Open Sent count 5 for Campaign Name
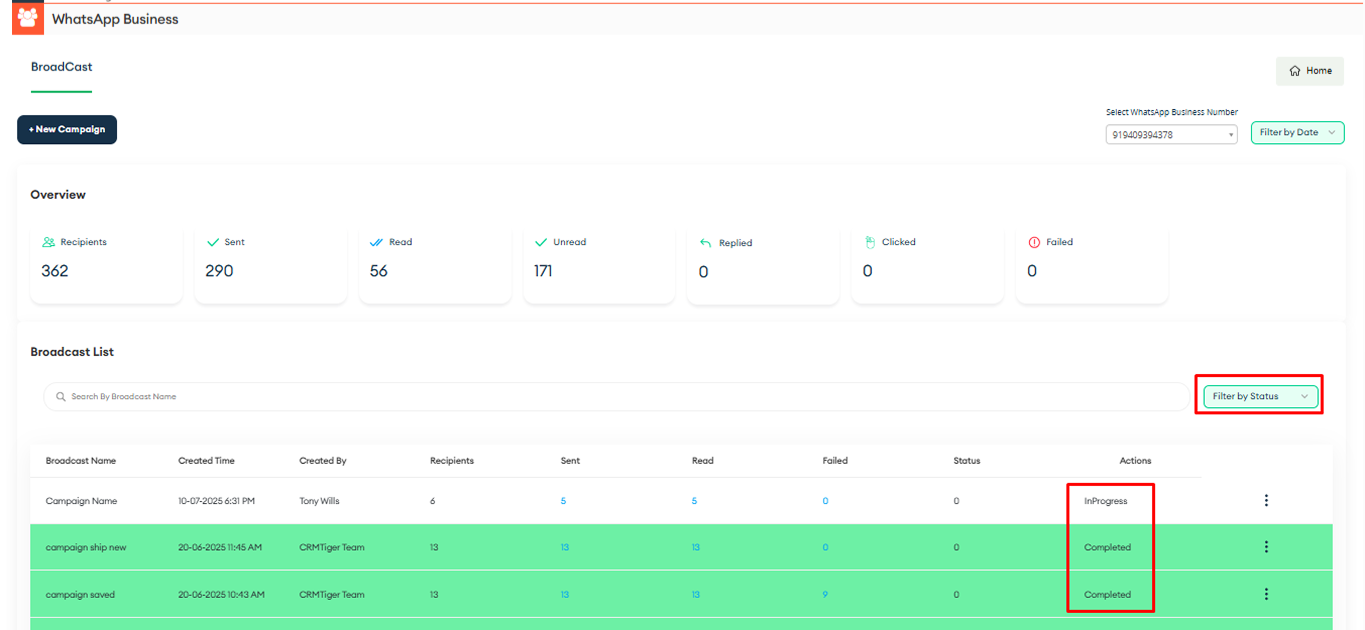The height and width of the screenshot is (630, 1365). (x=563, y=501)
